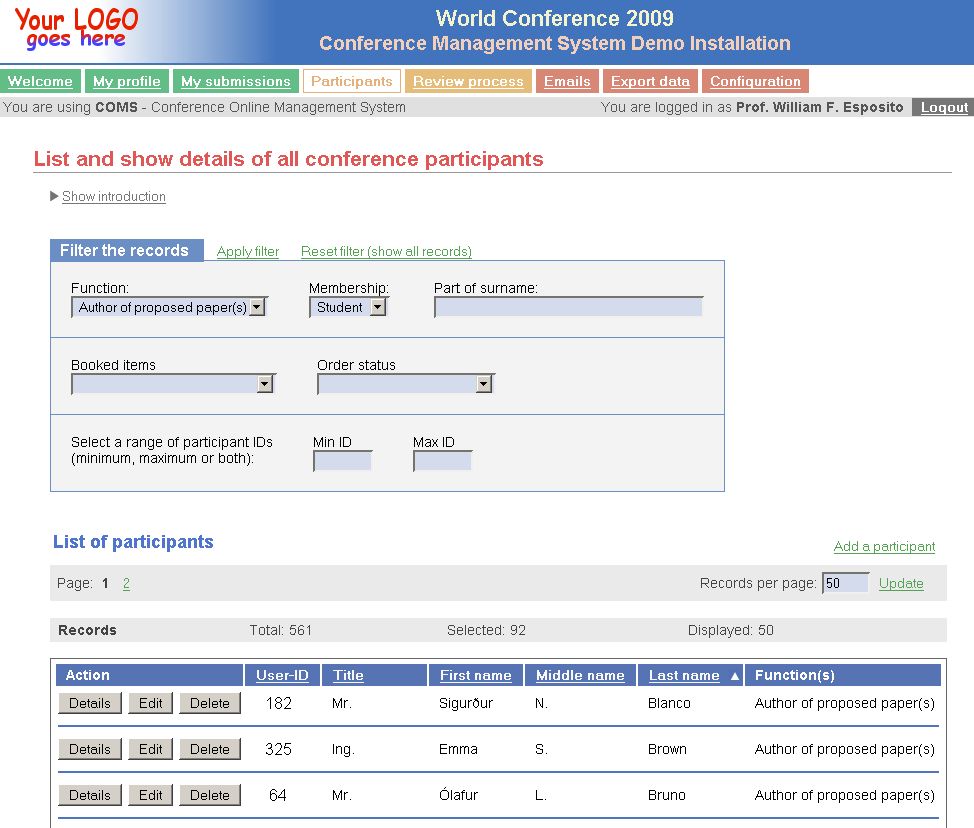This screenshot has width=974, height=828.
Task: Click the Displayed: 50 text
Action: tap(730, 630)
